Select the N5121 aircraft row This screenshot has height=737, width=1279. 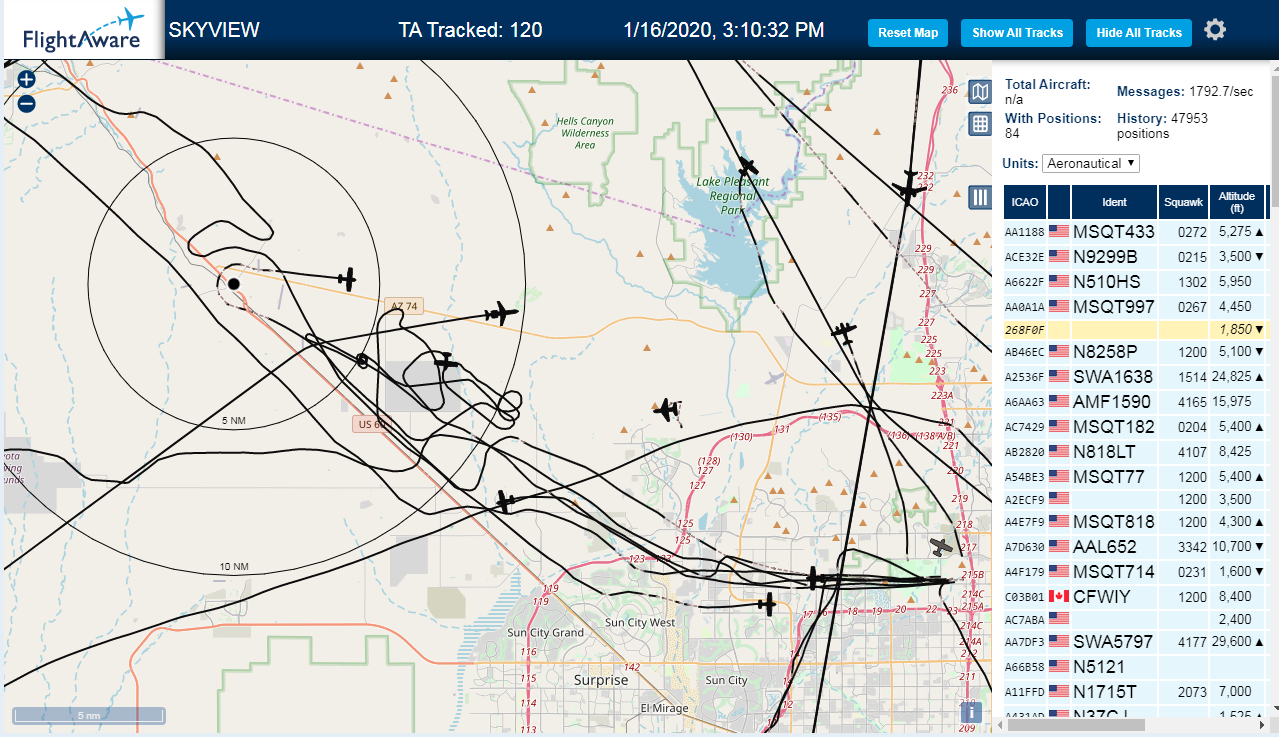point(1136,667)
